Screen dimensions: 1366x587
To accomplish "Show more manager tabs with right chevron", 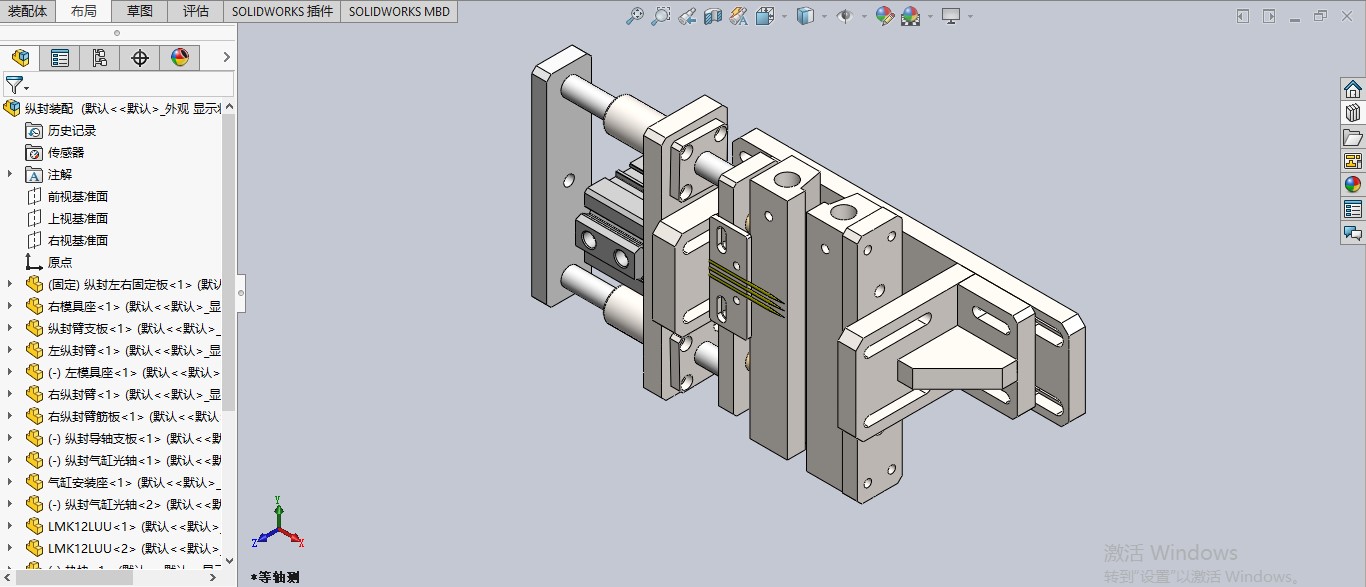I will 226,57.
